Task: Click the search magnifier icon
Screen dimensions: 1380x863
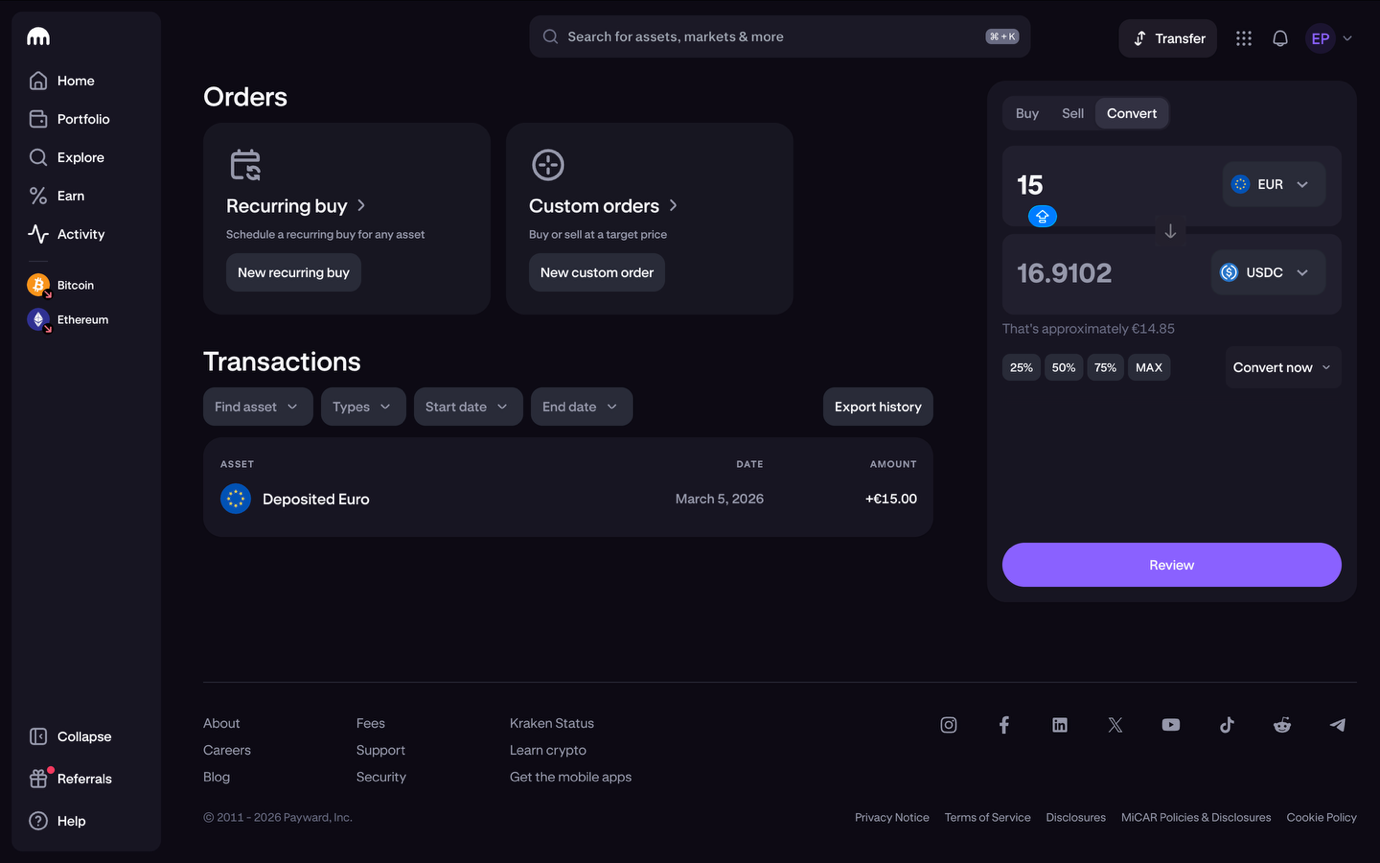Action: coord(550,37)
